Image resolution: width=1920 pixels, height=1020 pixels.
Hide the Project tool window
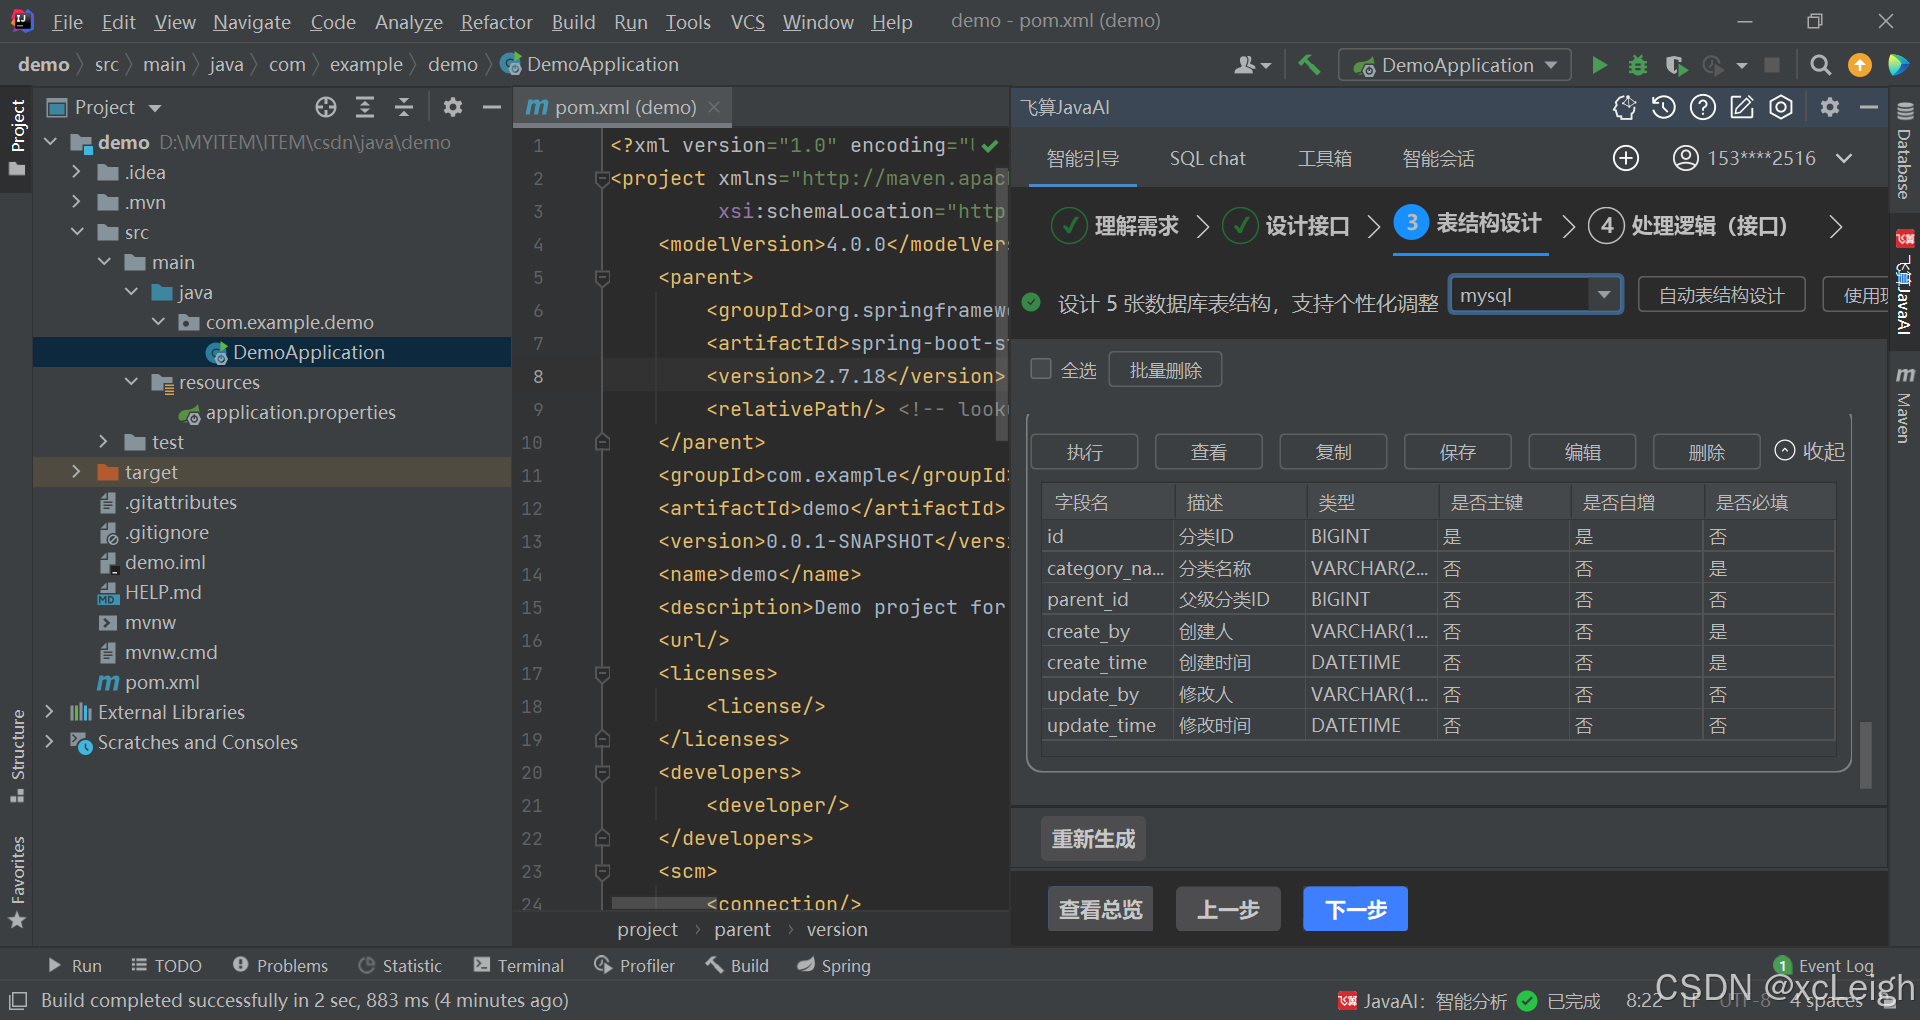coord(491,107)
